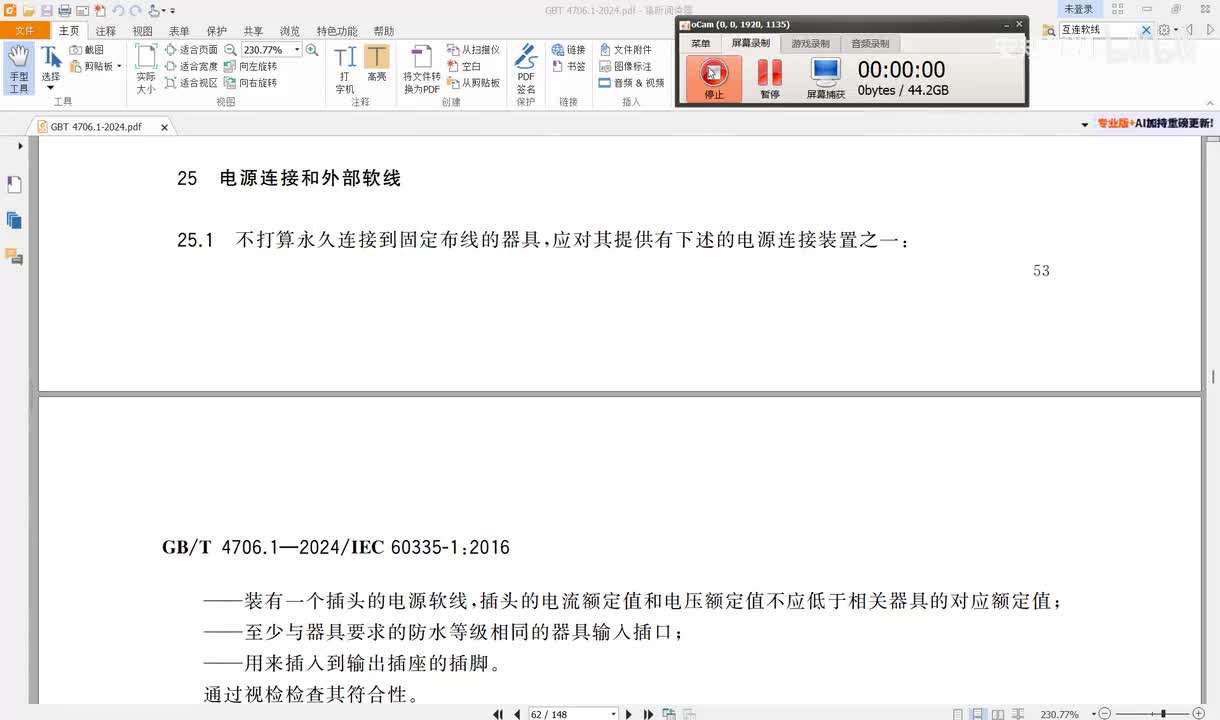The width and height of the screenshot is (1220, 720).
Task: Rotate view right (向右旋转)
Action: (x=251, y=83)
